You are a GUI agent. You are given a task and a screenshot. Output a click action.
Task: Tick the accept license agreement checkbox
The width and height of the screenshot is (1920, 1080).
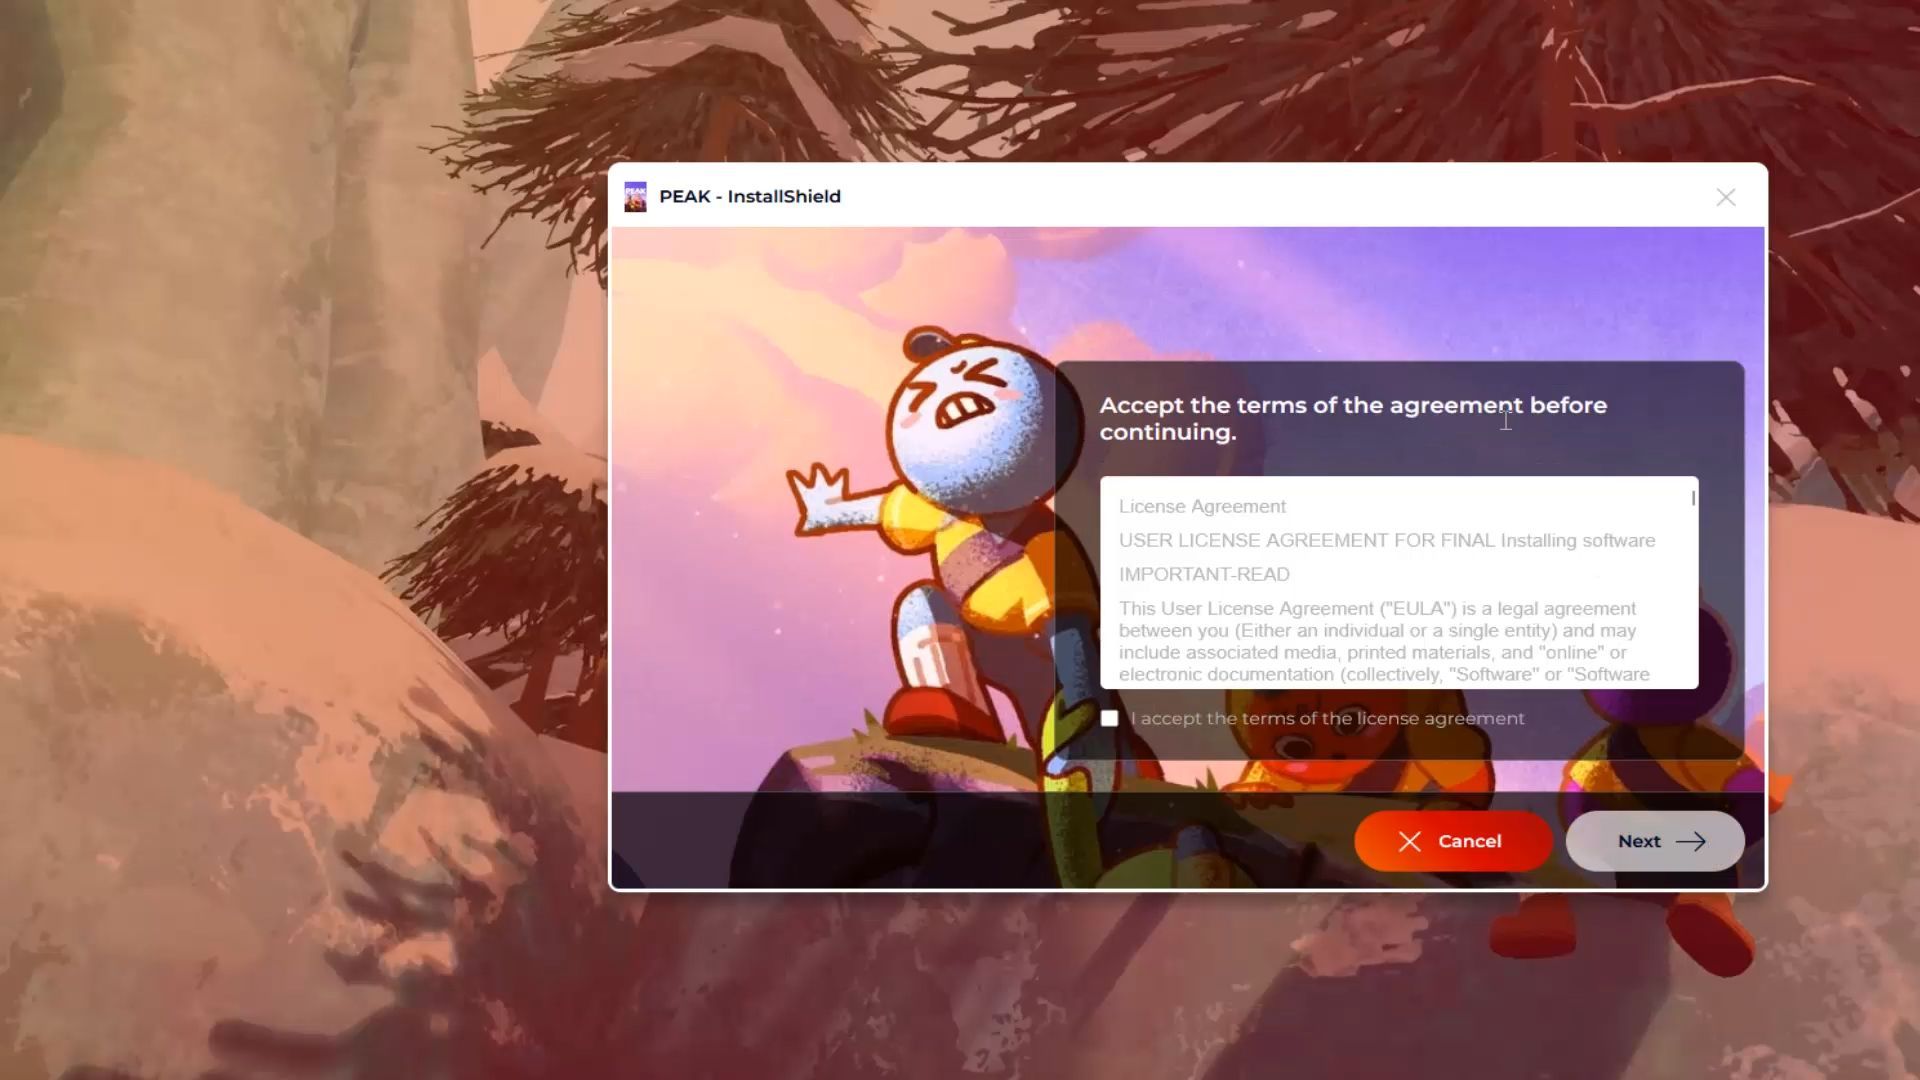(1109, 719)
